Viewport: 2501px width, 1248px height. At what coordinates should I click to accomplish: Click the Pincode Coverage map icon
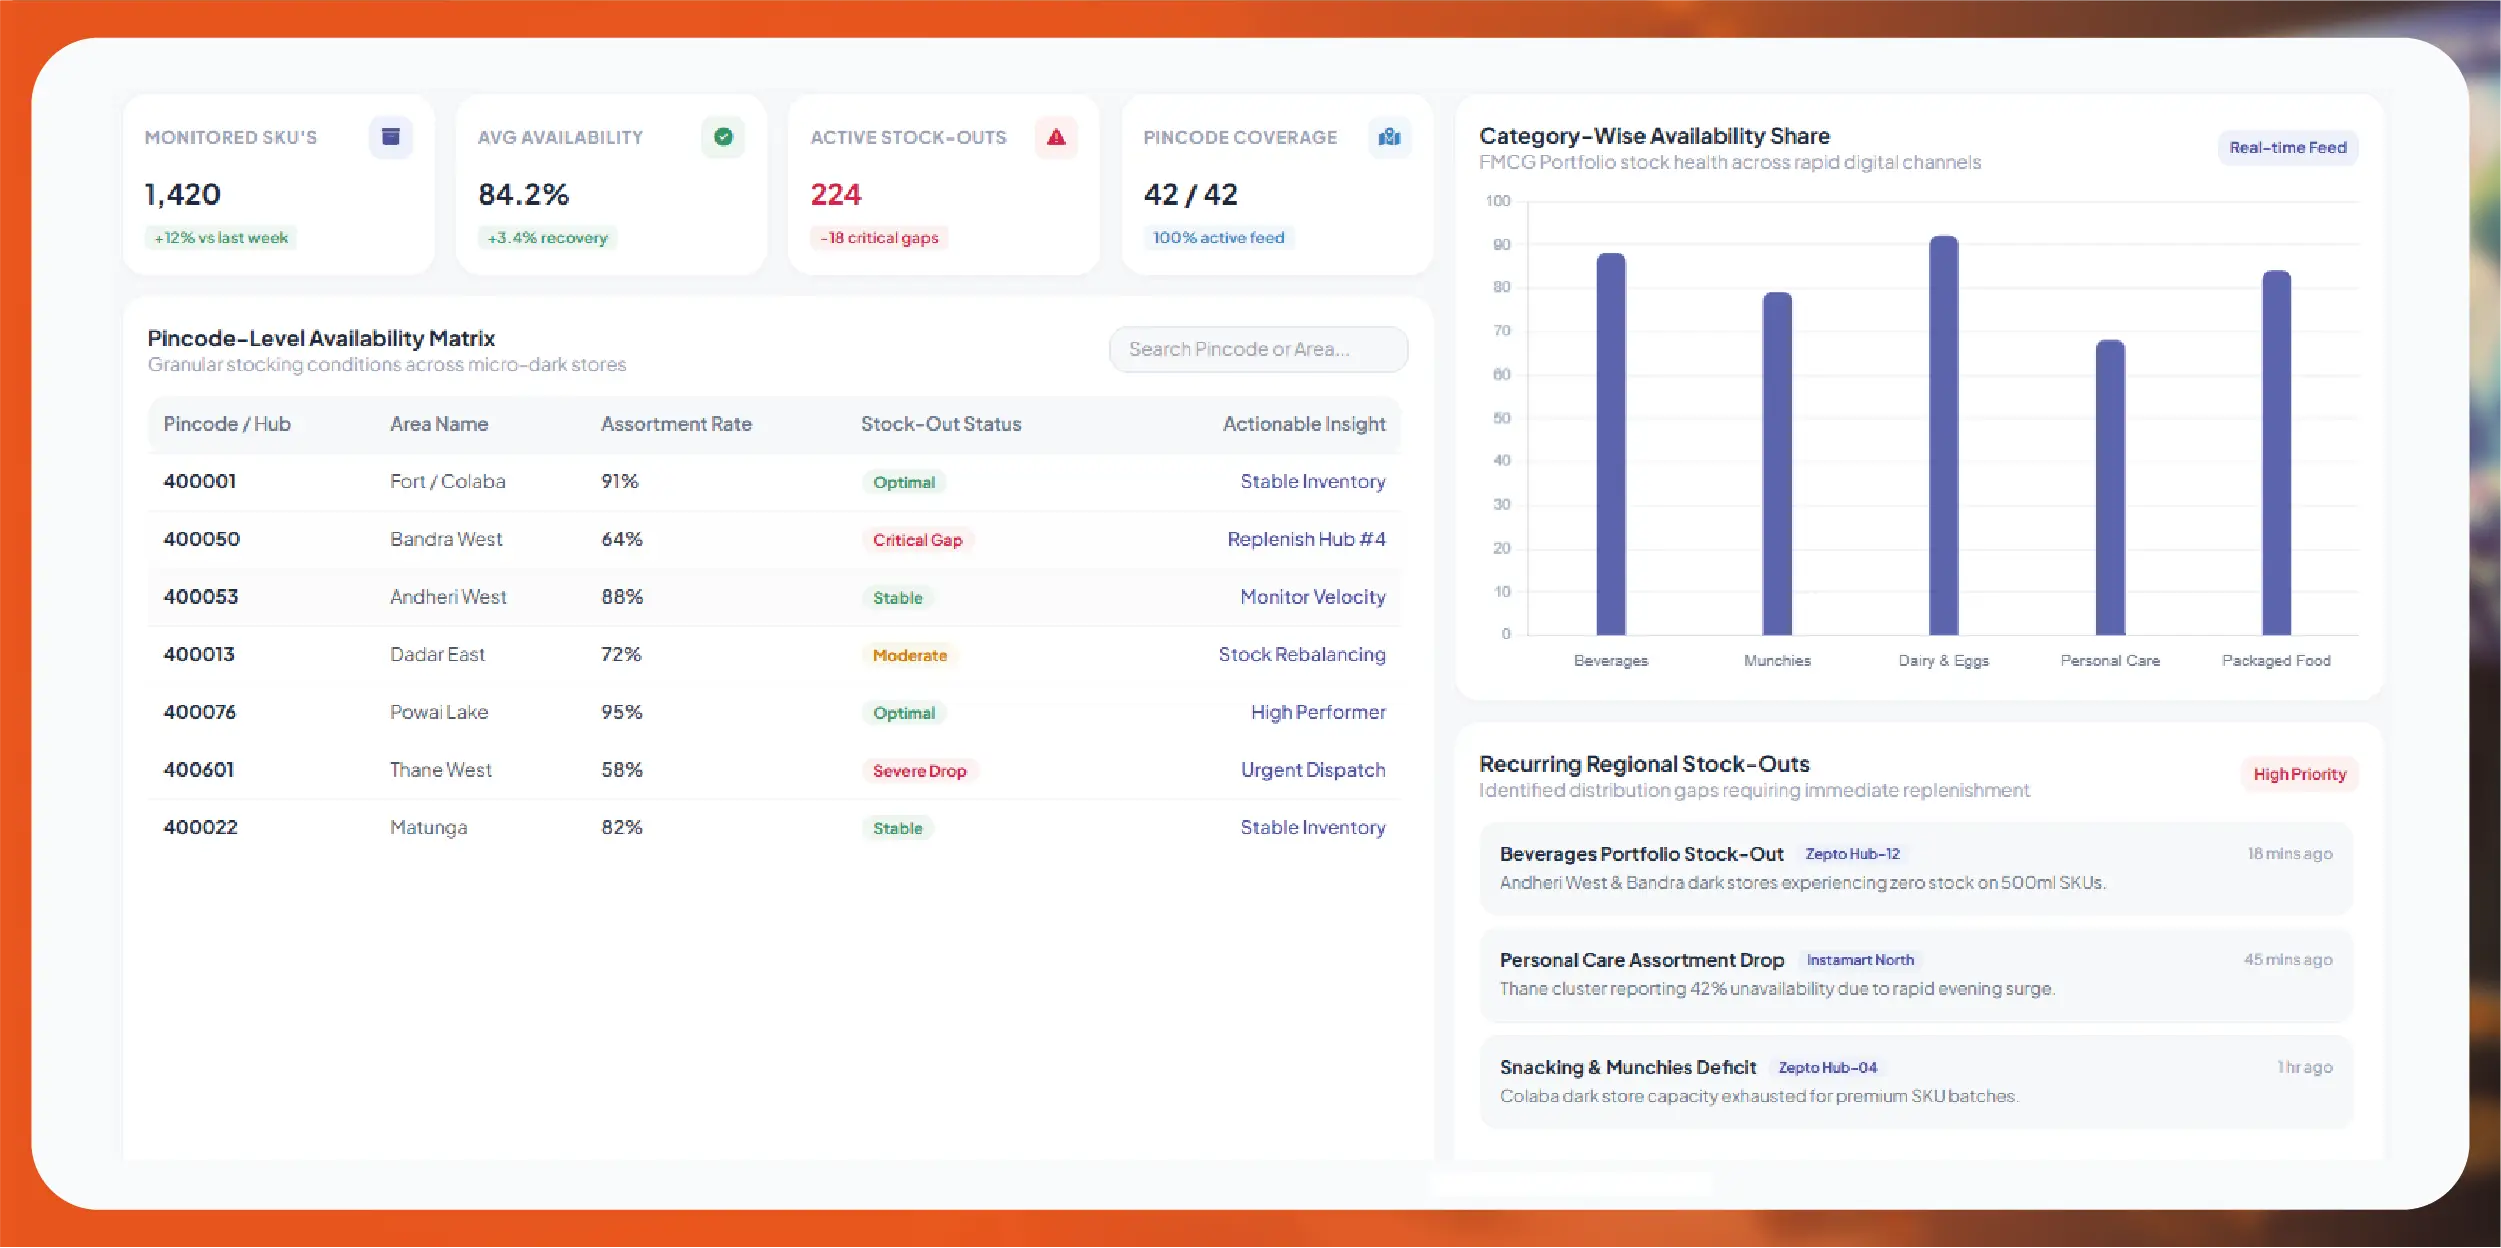coord(1389,137)
